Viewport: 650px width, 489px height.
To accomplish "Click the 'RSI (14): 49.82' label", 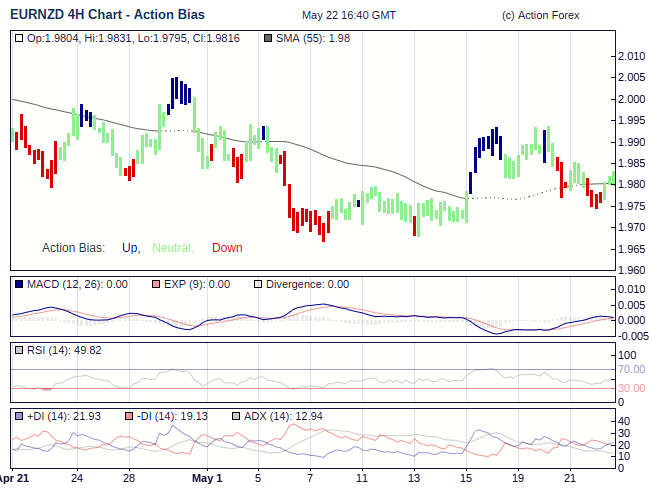I will (x=64, y=350).
